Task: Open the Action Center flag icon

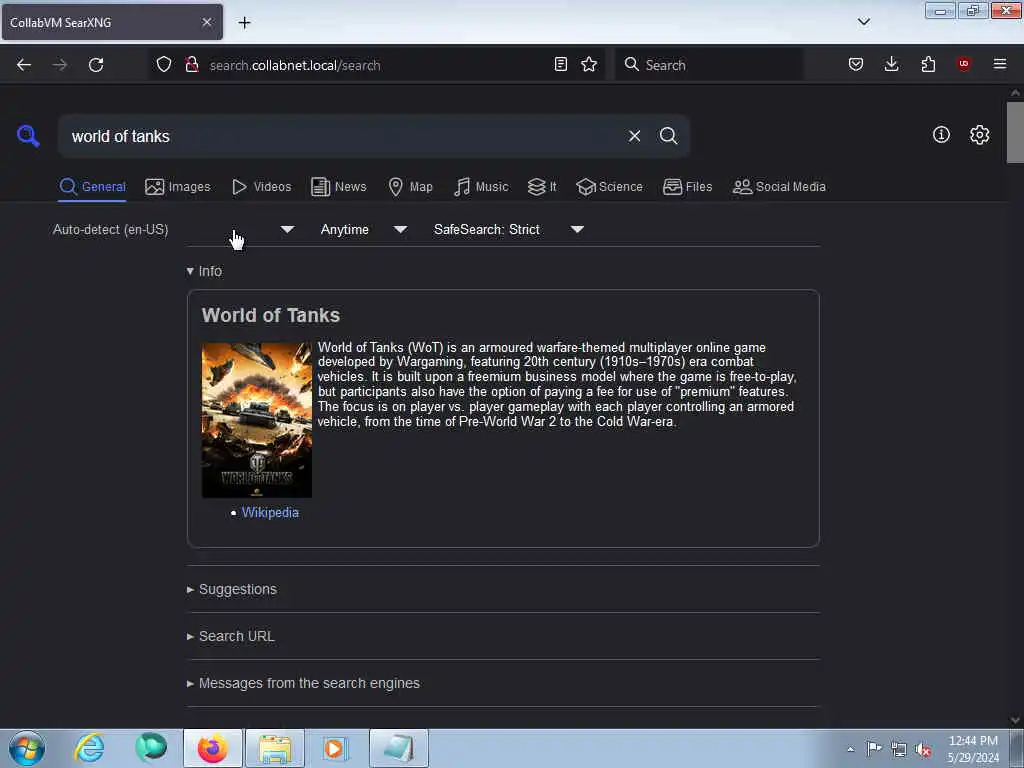Action: pos(874,748)
